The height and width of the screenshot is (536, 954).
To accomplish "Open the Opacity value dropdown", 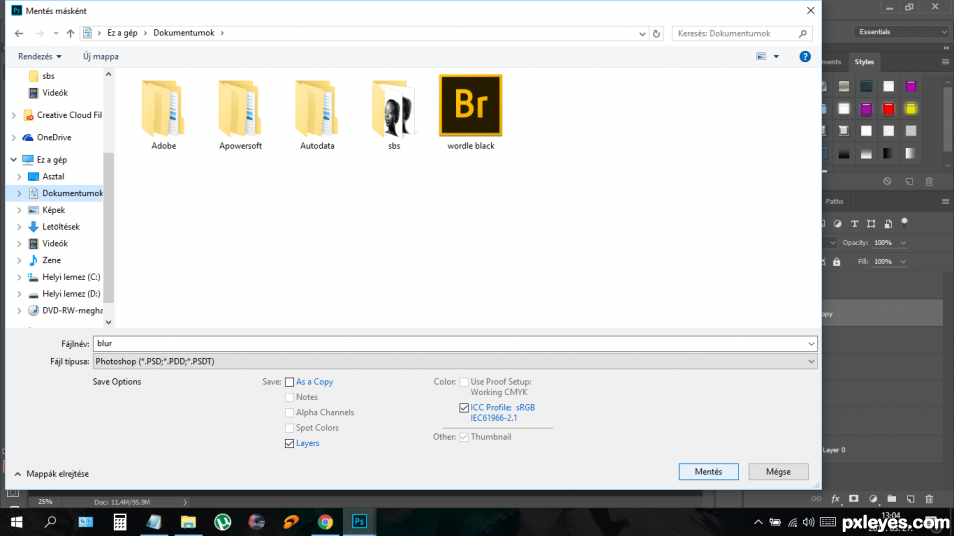I will click(904, 243).
